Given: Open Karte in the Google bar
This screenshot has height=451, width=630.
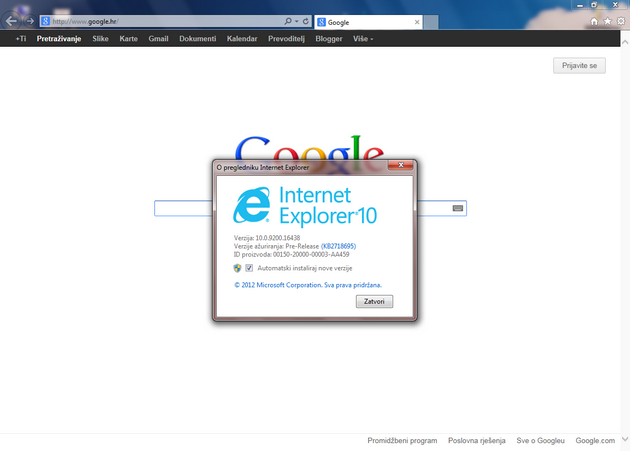Looking at the screenshot, I should click(129, 39).
